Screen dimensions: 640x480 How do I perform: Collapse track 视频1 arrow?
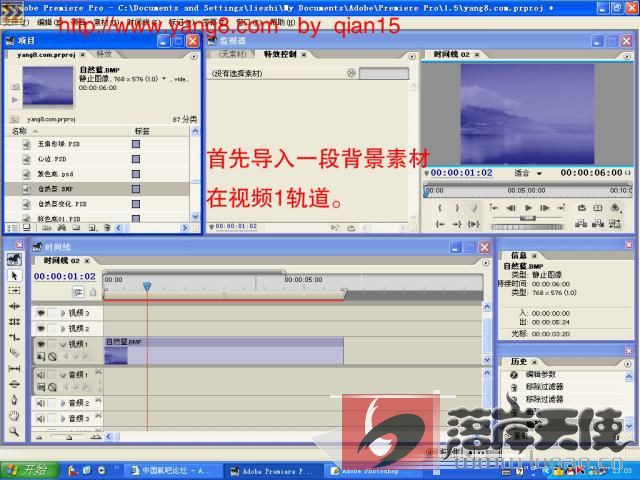point(63,344)
